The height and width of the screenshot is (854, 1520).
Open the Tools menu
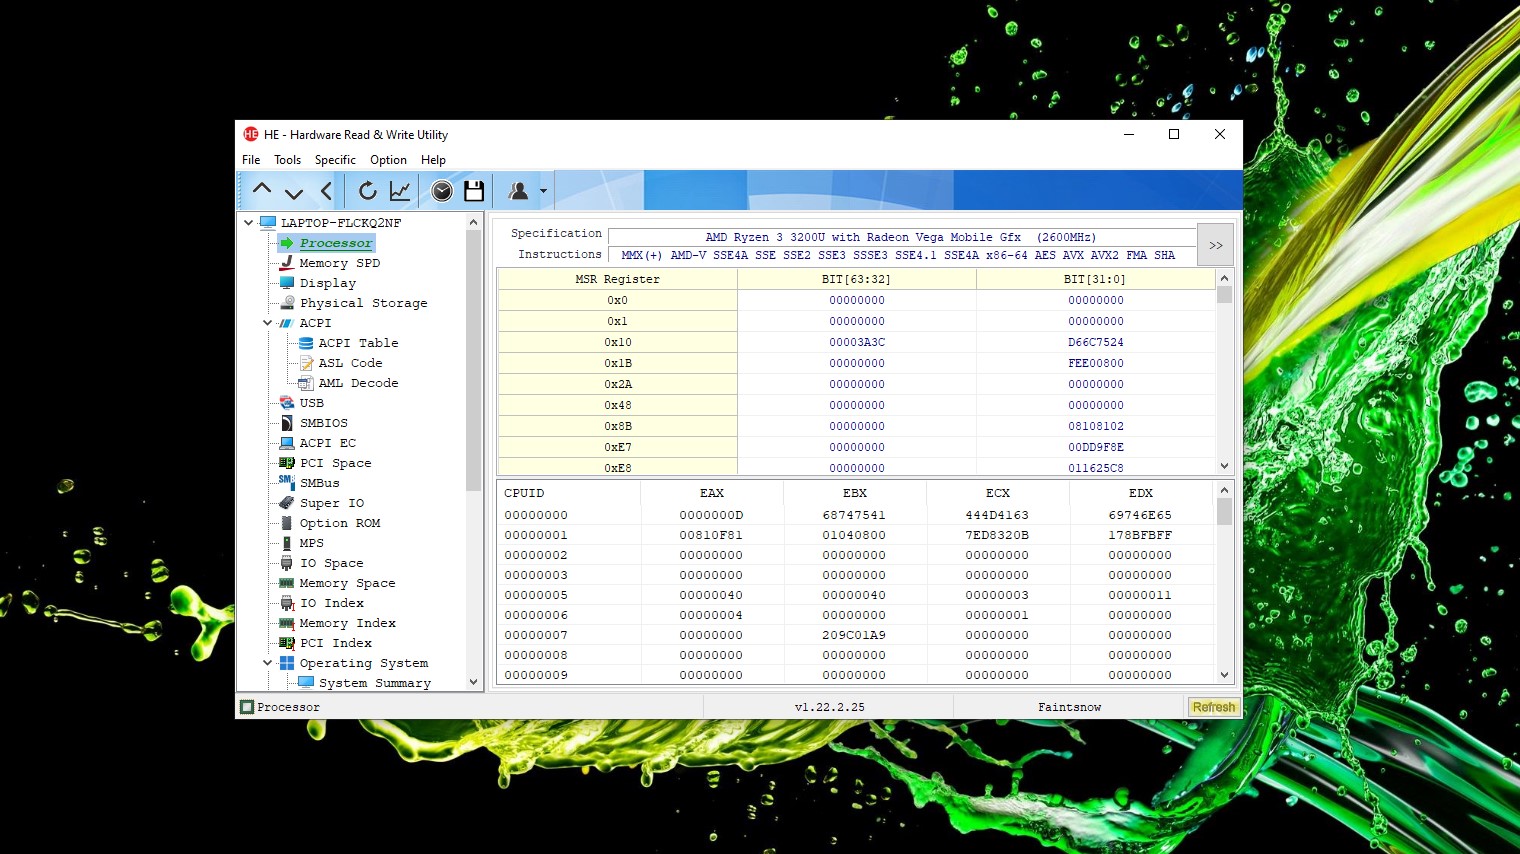287,160
